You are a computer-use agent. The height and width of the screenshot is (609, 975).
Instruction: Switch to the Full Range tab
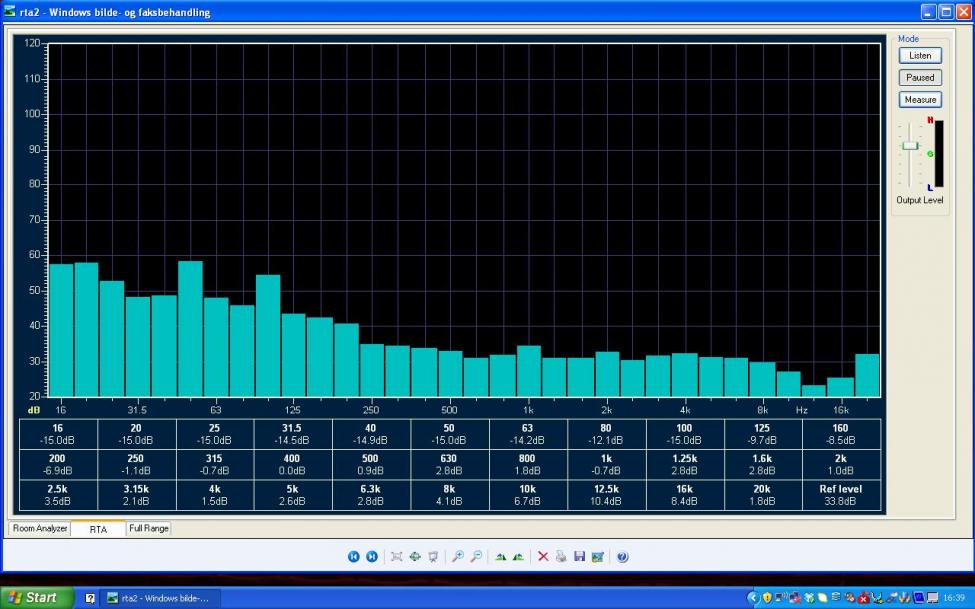click(148, 529)
